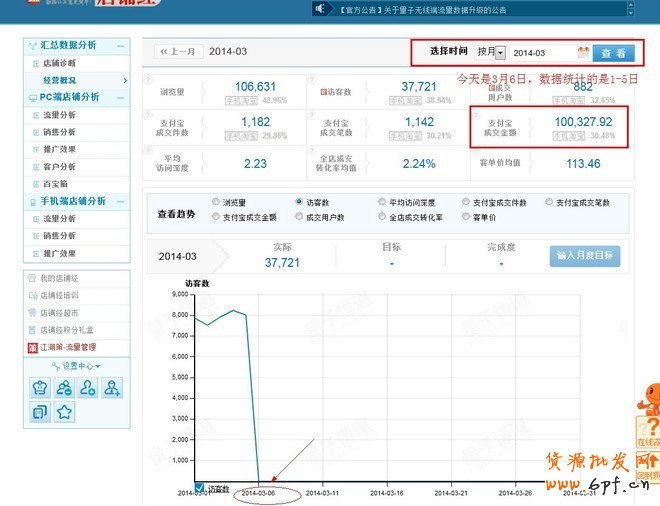
Task: Open 店铺诊断 in the sidebar
Action: 59,63
